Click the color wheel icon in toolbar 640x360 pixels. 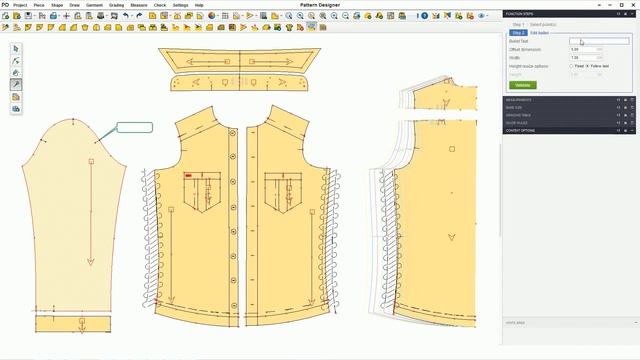[211, 16]
